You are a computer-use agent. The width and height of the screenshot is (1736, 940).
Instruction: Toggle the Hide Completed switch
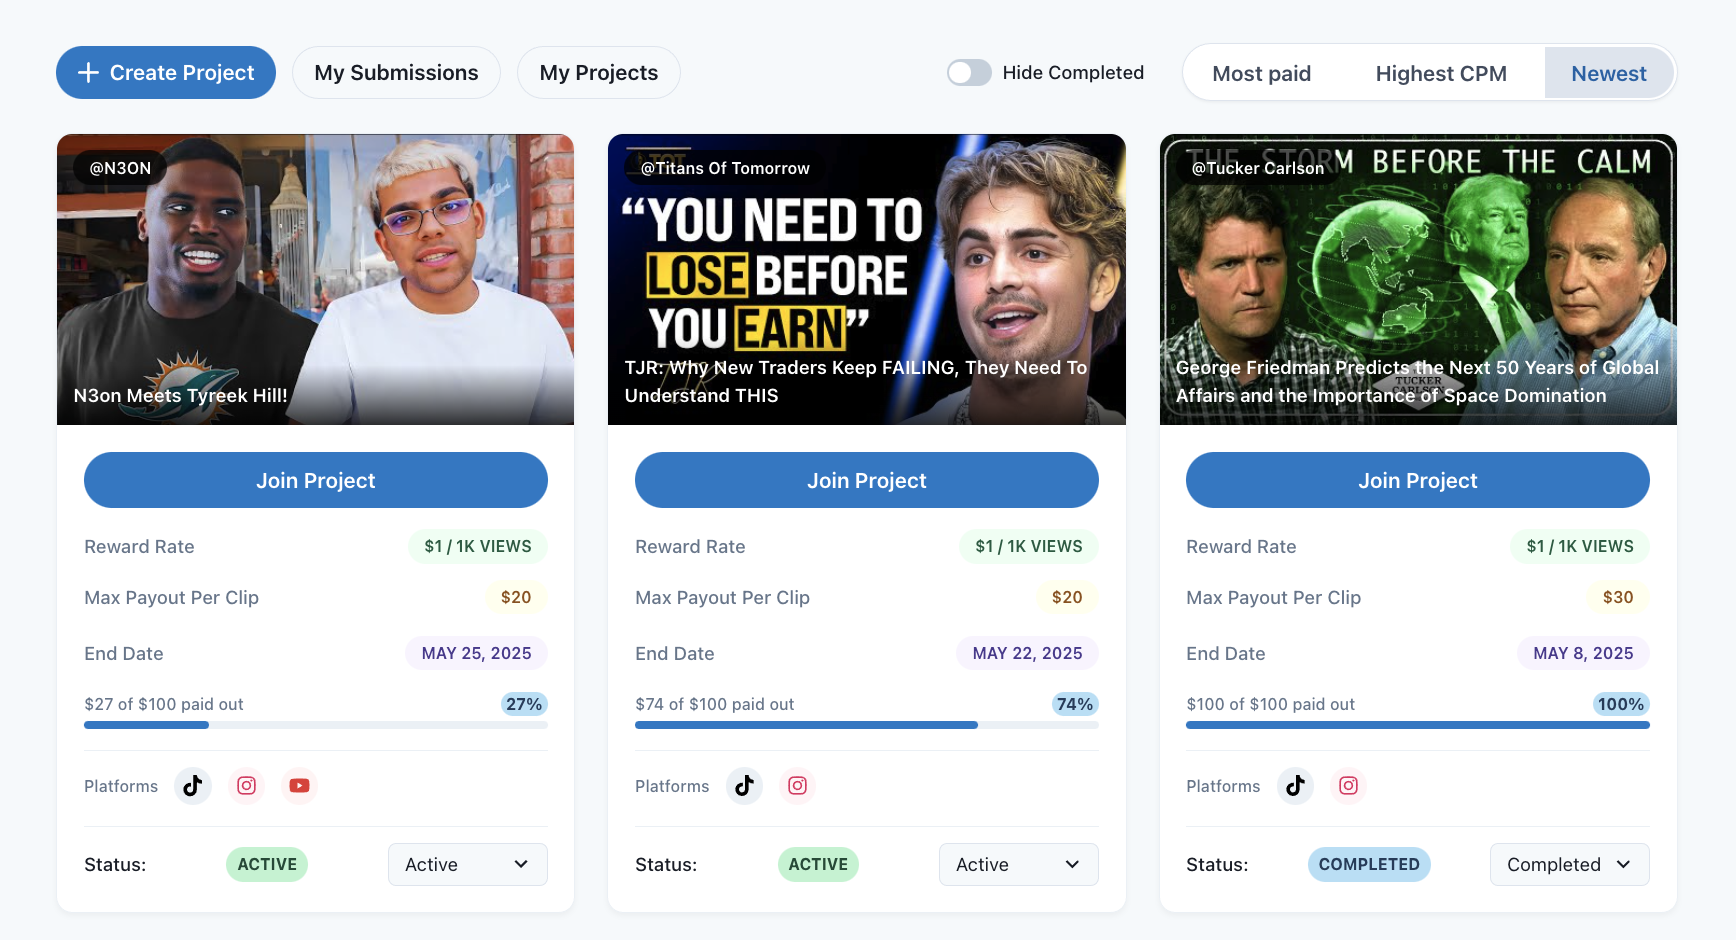point(969,73)
